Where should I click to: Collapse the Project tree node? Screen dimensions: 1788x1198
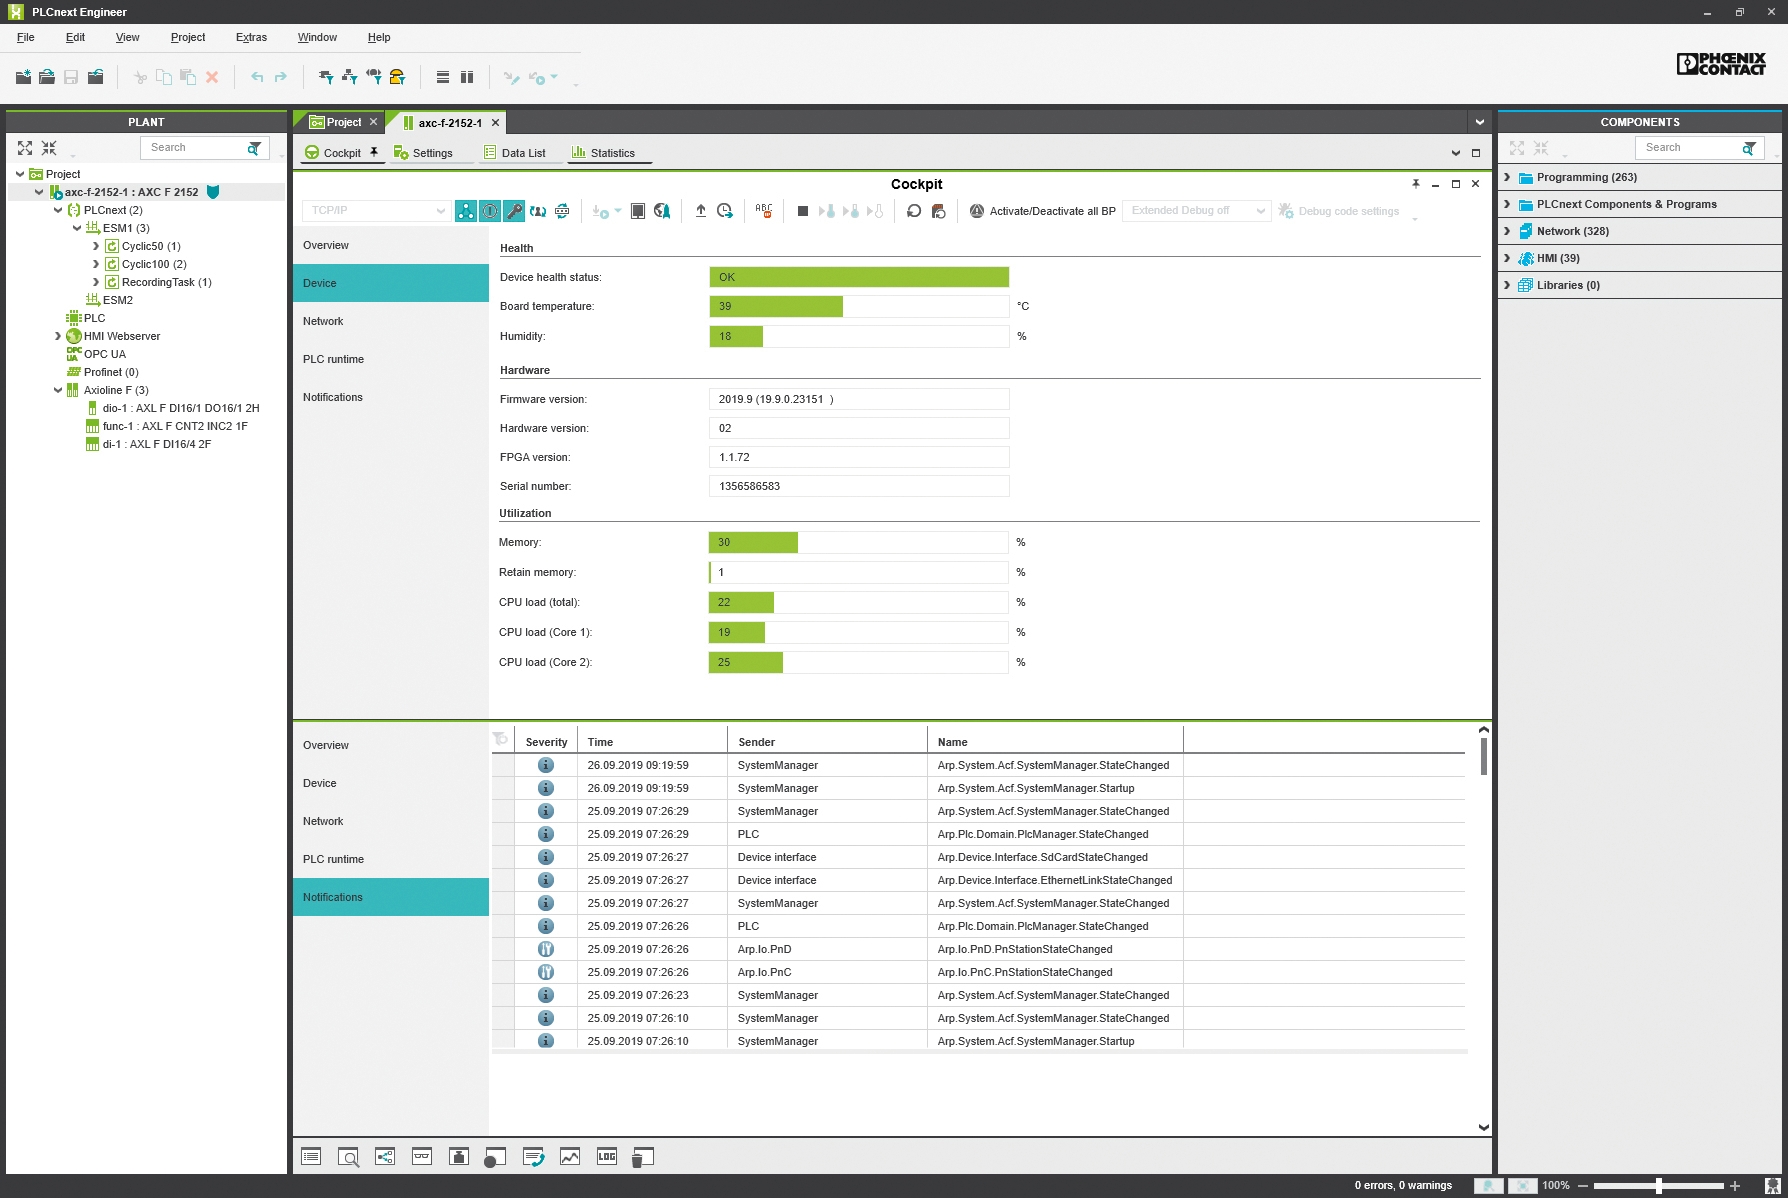pyautogui.click(x=20, y=174)
